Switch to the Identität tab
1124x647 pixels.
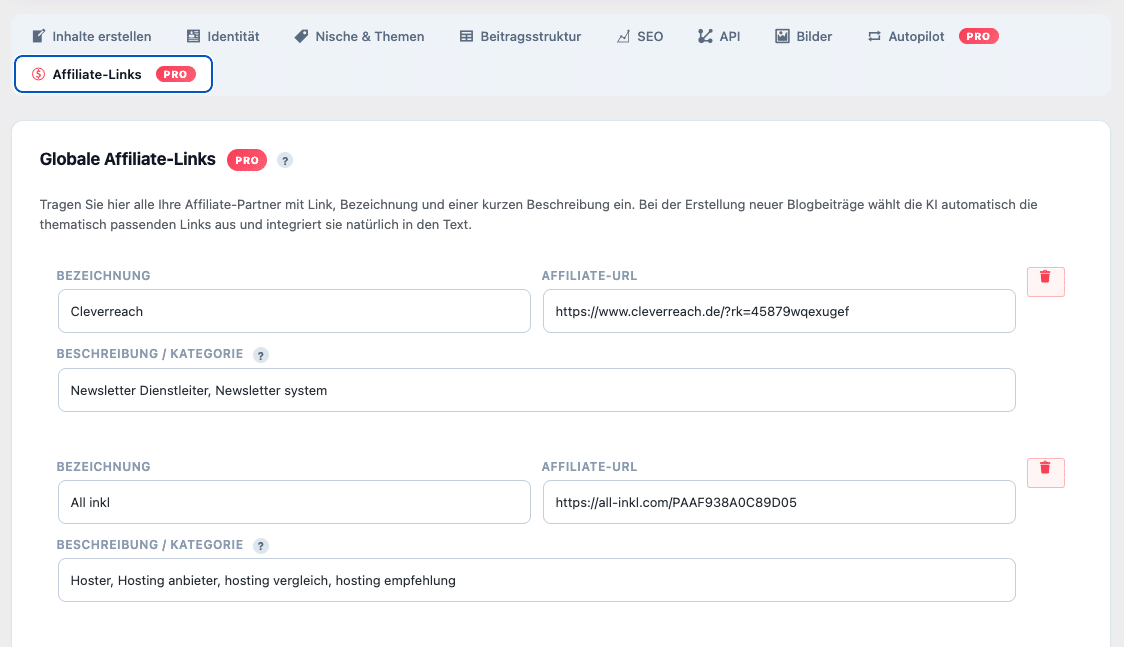click(223, 36)
